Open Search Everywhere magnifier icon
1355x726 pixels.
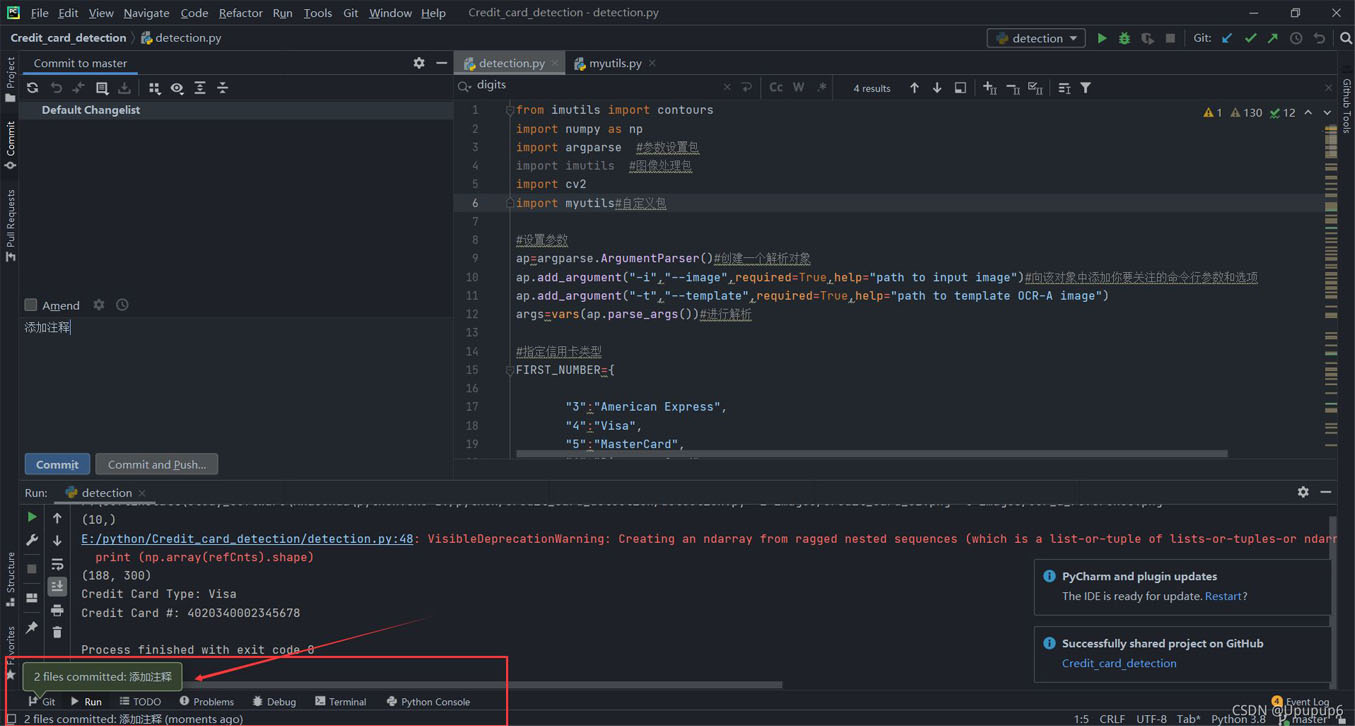[1345, 38]
